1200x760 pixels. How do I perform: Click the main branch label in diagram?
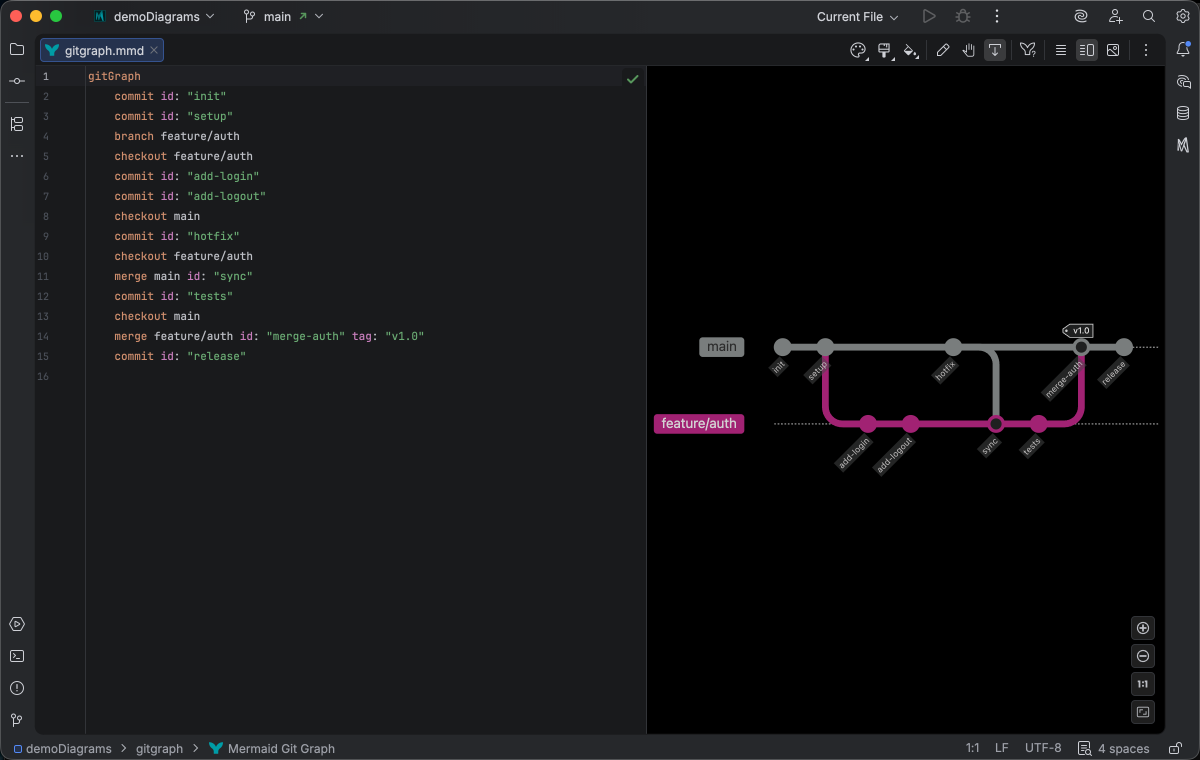point(721,347)
